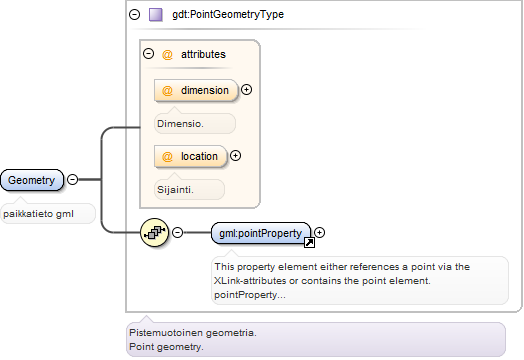This screenshot has width=524, height=360.
Task: Select the location attribute node
Action: (x=190, y=156)
